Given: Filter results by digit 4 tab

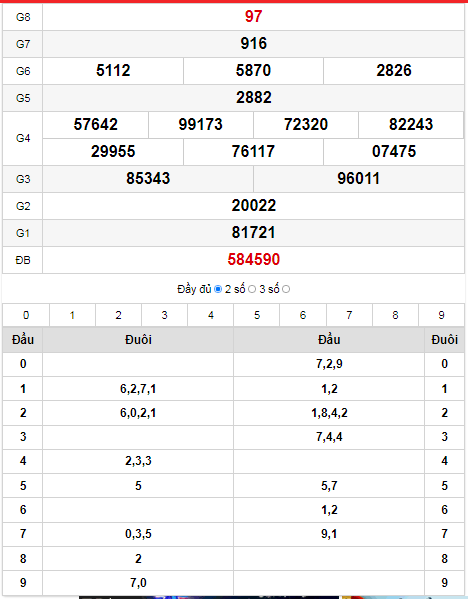Looking at the screenshot, I should point(211,315).
